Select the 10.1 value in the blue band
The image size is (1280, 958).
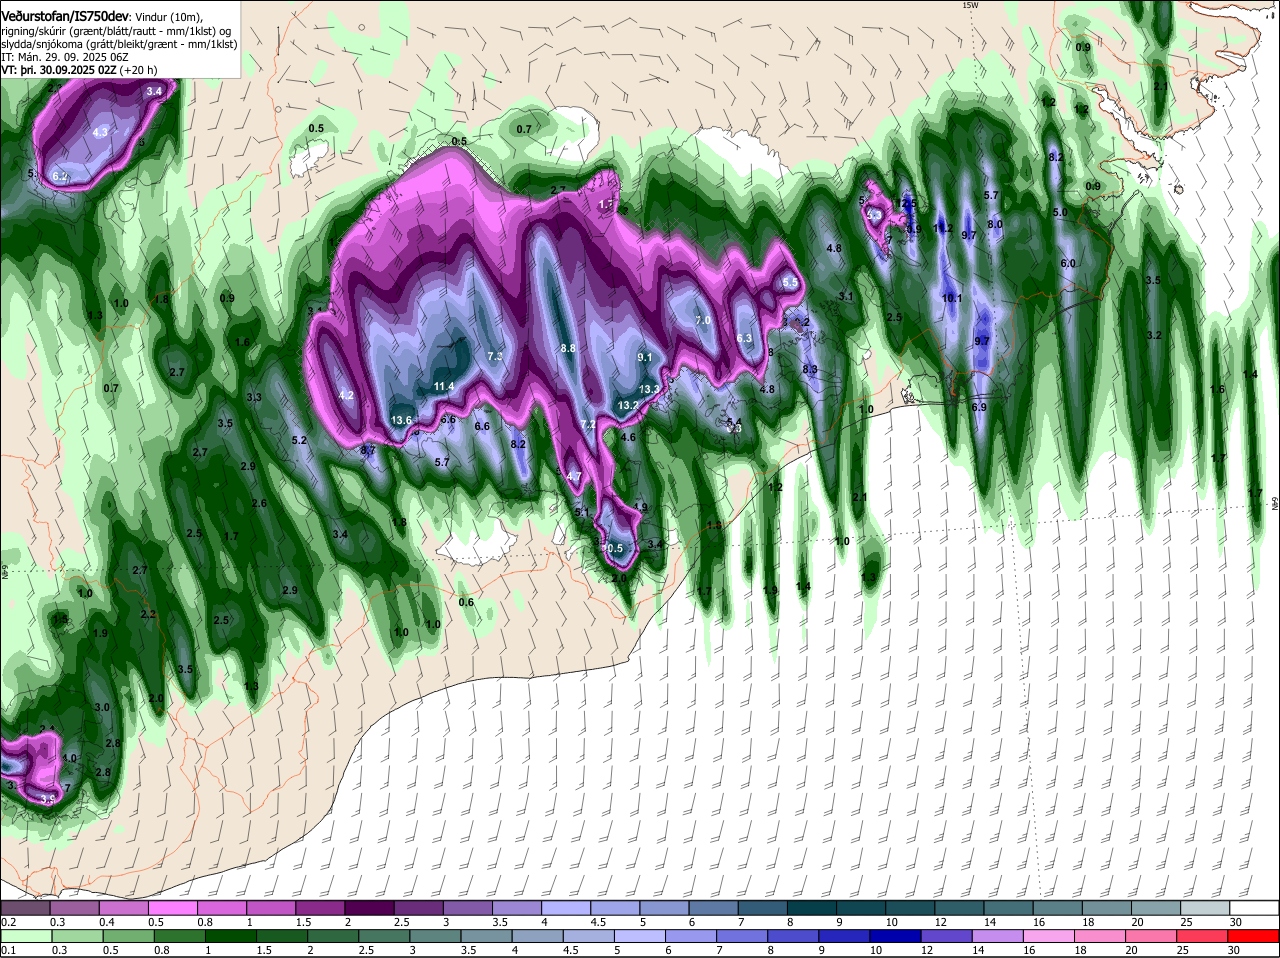(952, 298)
